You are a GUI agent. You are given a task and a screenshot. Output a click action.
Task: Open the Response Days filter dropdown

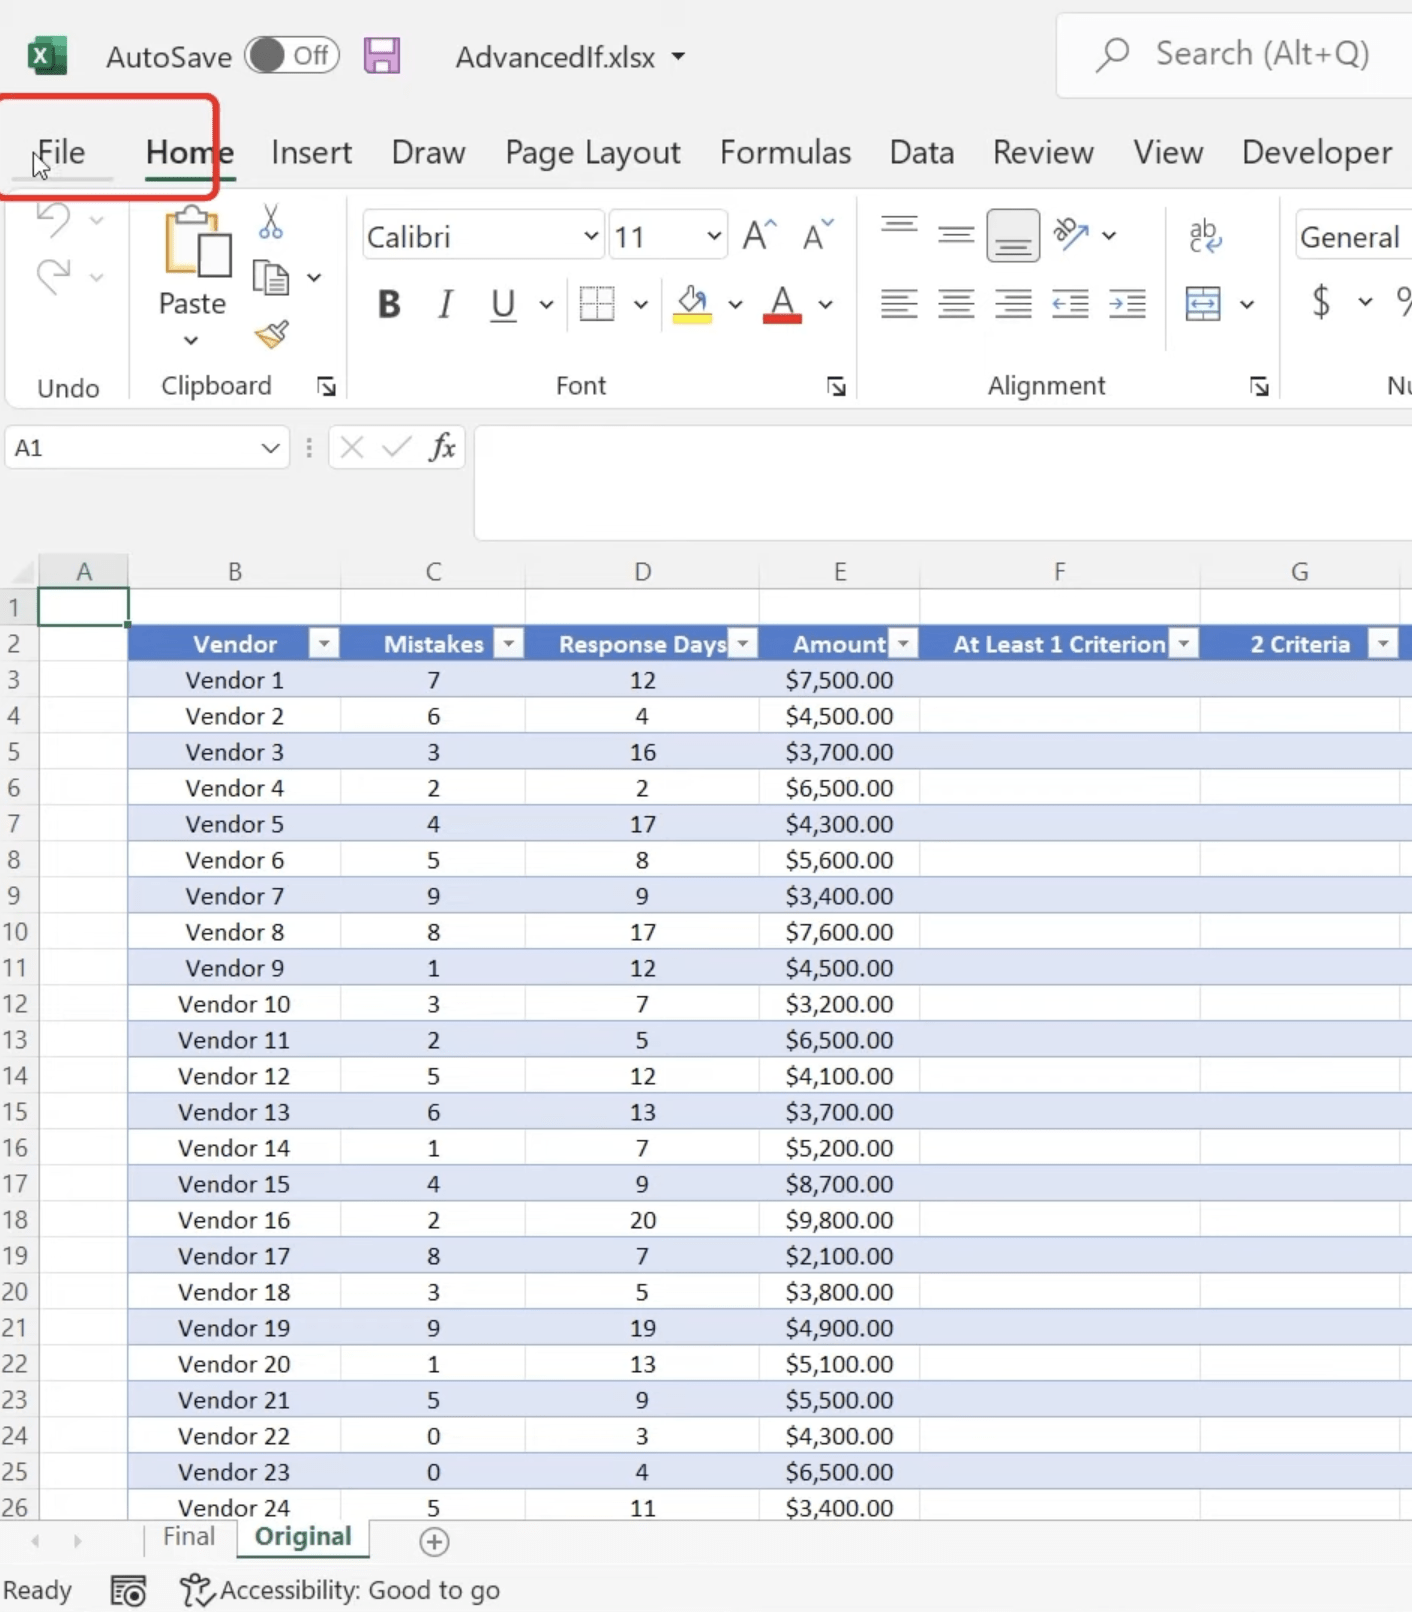click(x=743, y=644)
